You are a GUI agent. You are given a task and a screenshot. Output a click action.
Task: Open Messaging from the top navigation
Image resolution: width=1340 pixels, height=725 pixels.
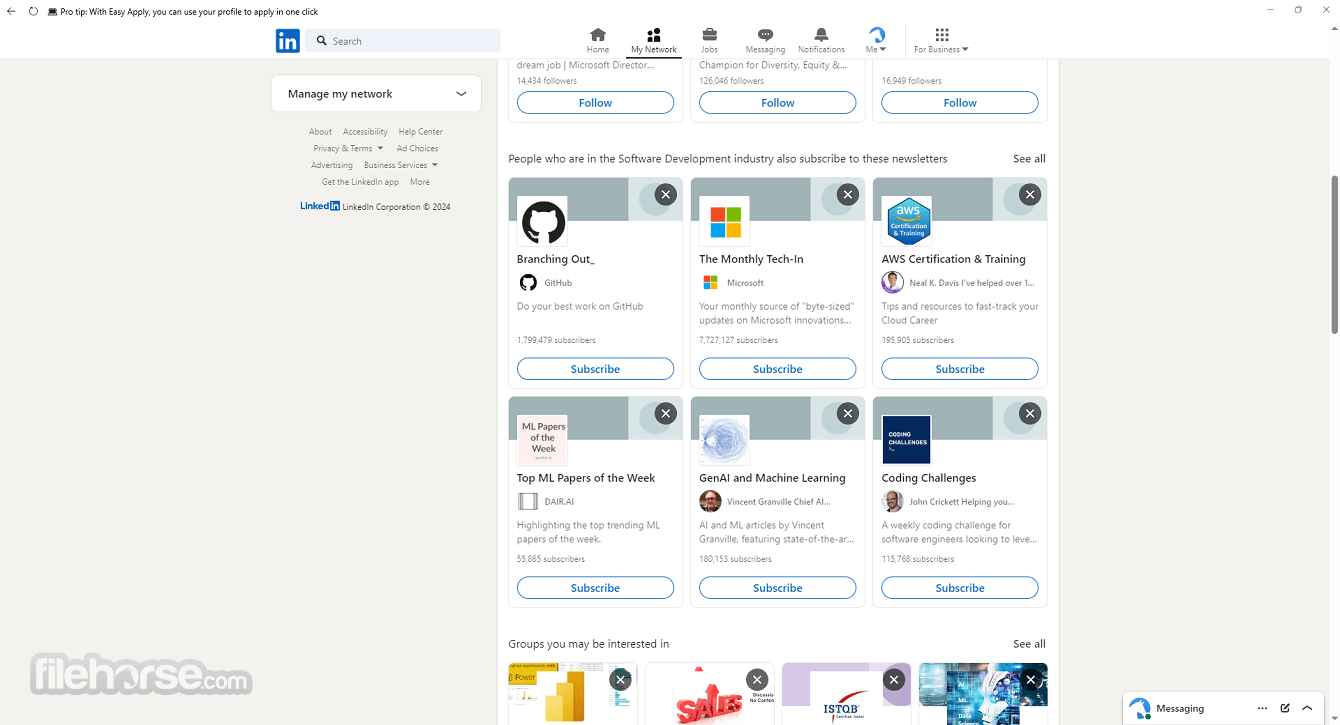pos(765,41)
